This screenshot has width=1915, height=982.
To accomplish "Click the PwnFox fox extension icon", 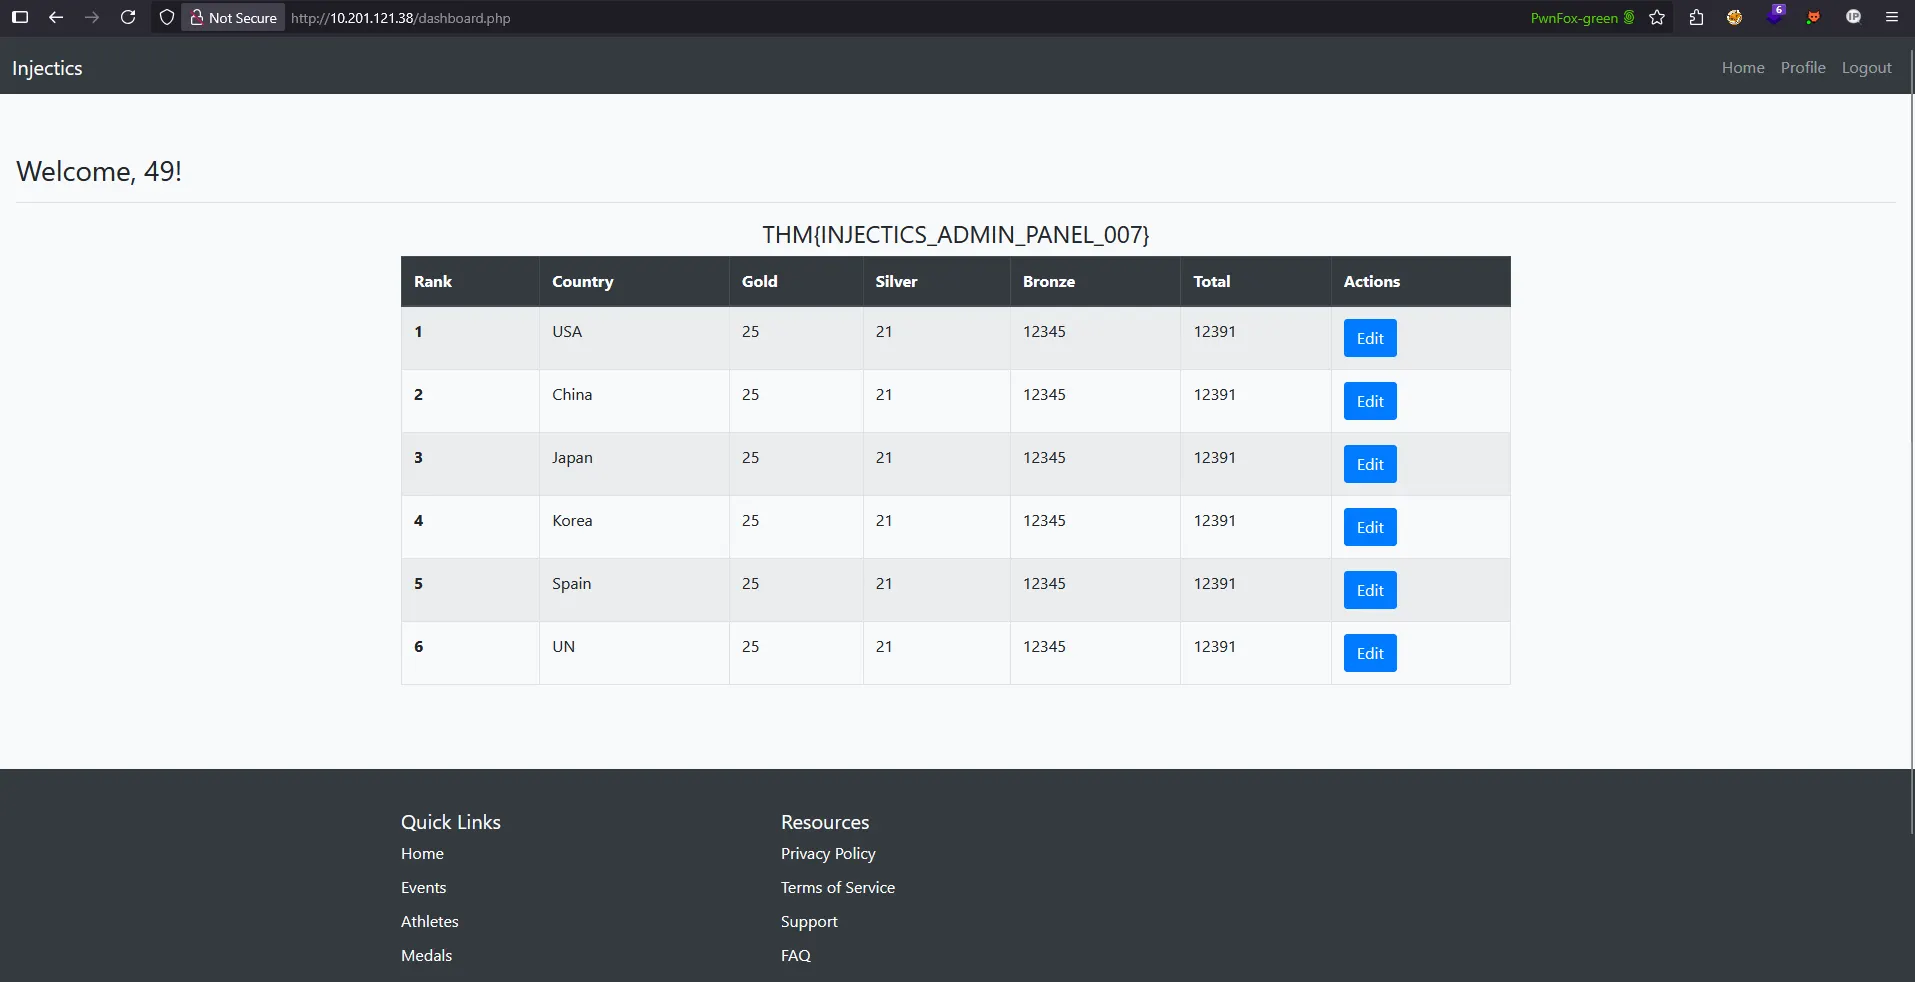I will point(1814,17).
